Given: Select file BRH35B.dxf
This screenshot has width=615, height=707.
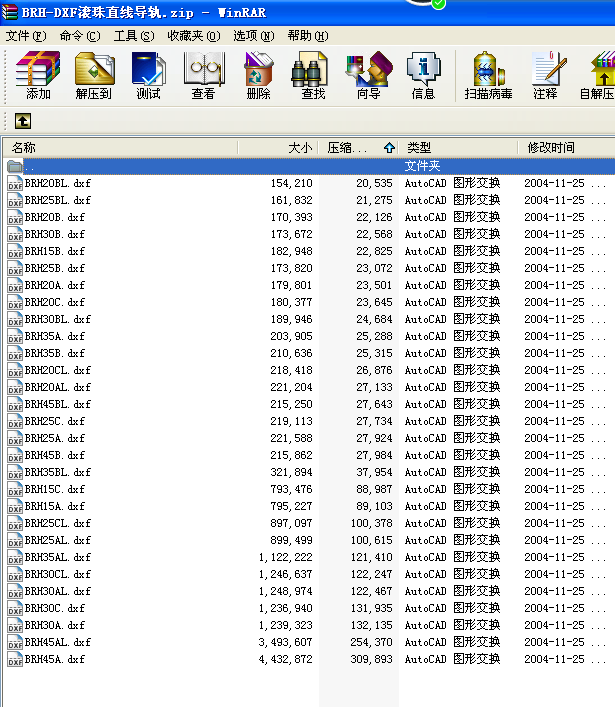Looking at the screenshot, I should (55, 353).
